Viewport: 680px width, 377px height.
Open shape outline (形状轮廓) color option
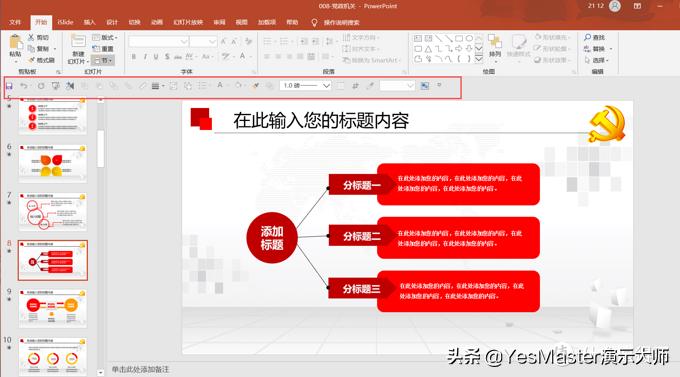pyautogui.click(x=551, y=49)
